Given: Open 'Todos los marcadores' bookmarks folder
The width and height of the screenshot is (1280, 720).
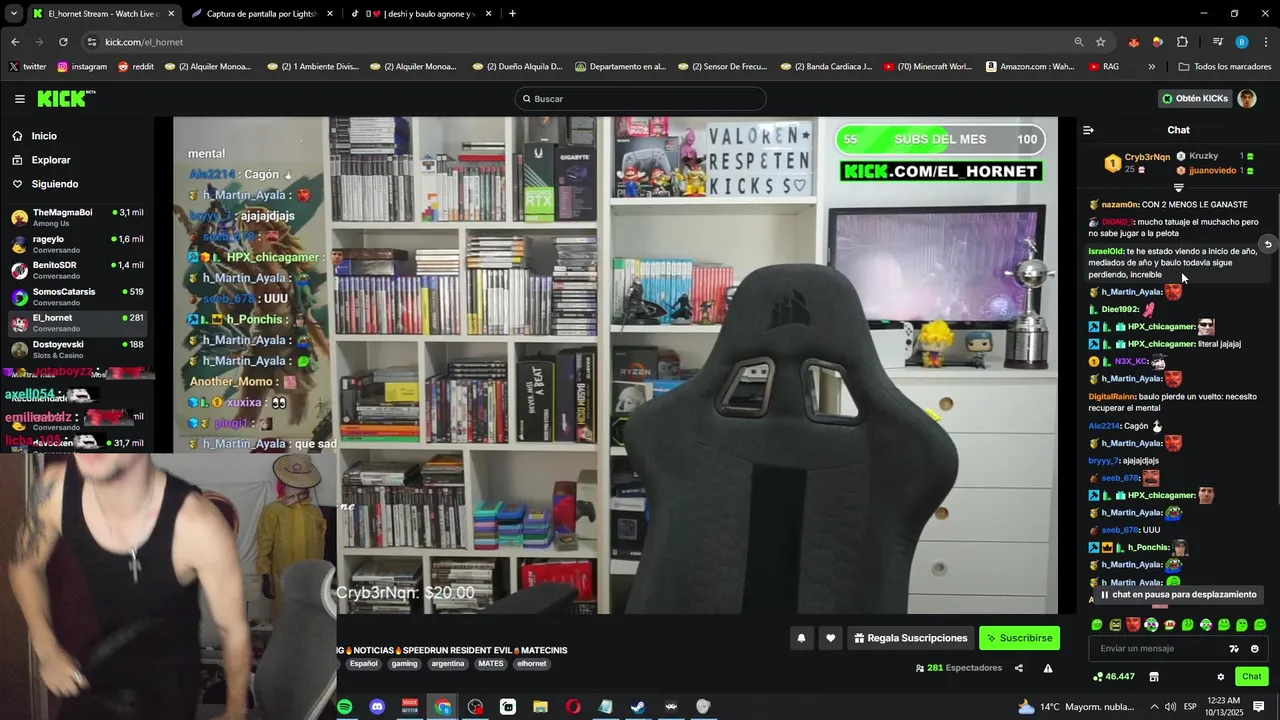Looking at the screenshot, I should [x=1225, y=67].
